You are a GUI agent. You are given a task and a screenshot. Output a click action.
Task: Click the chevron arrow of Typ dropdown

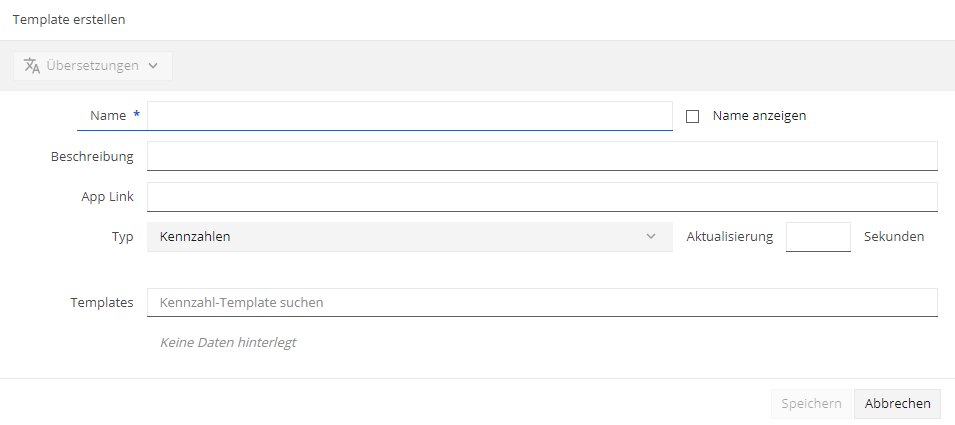pos(651,237)
